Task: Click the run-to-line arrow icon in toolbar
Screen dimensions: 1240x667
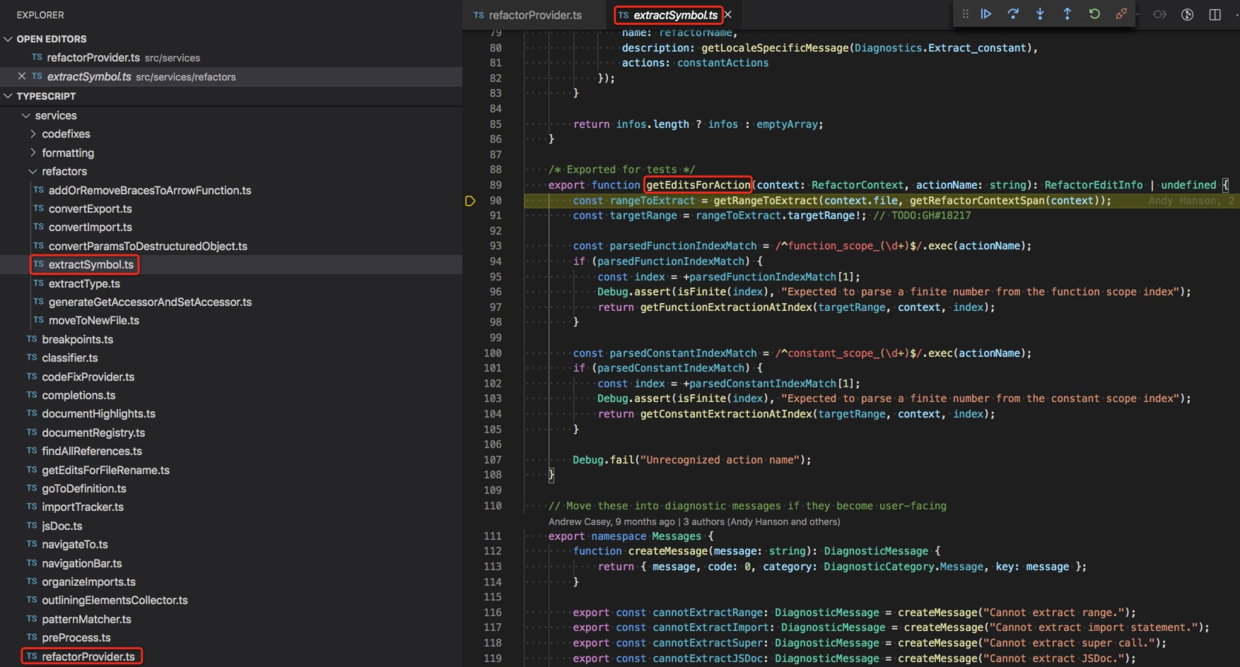Action: pos(1159,14)
